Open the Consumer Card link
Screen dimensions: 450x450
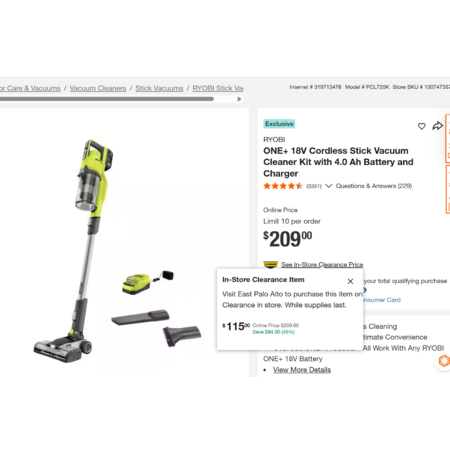tap(382, 300)
